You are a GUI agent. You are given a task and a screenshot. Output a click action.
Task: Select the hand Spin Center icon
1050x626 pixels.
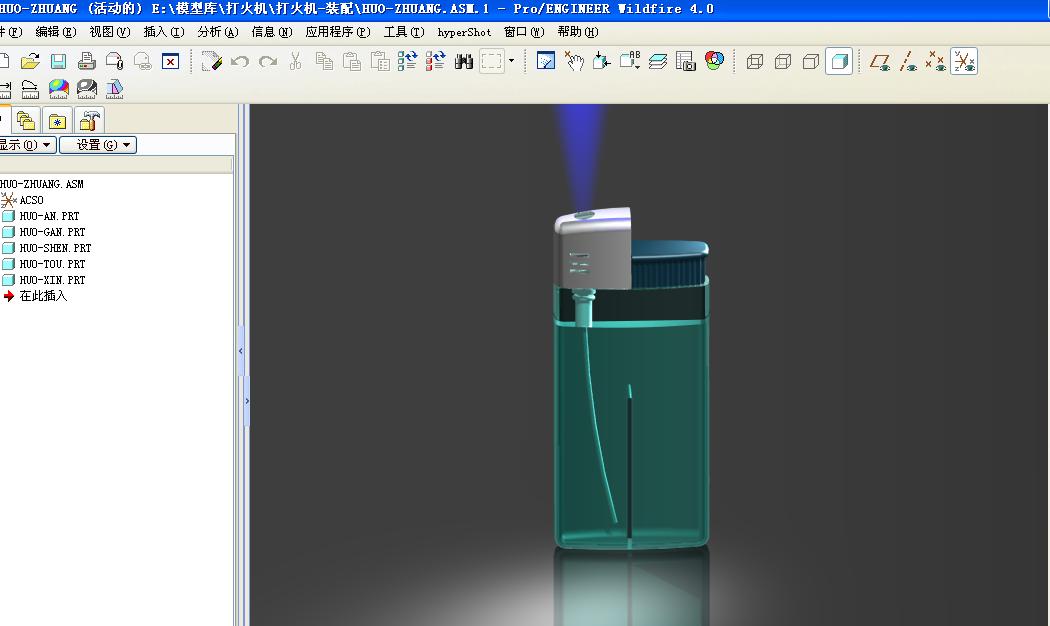point(574,62)
